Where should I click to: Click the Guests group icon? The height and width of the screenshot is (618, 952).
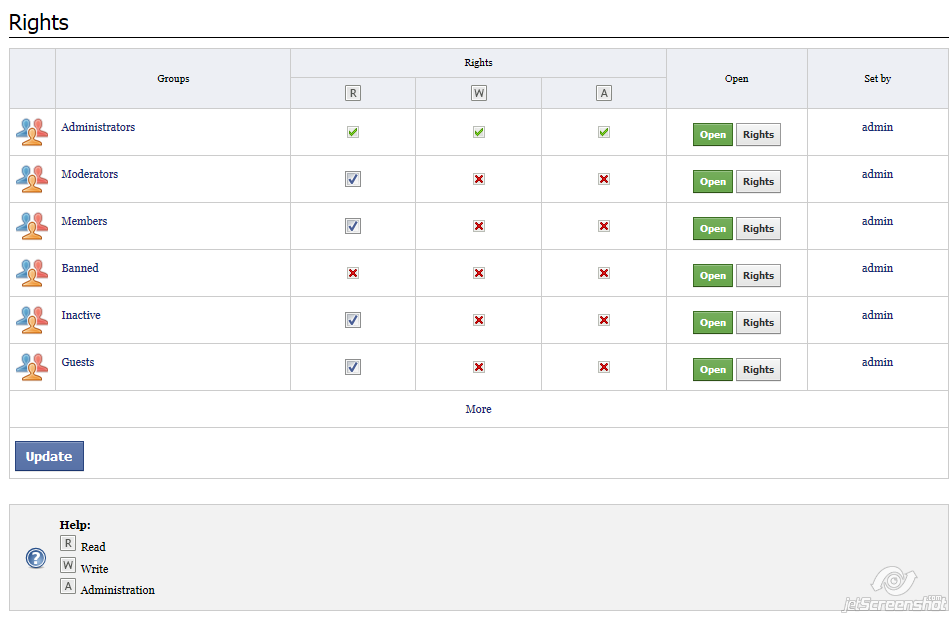pos(32,367)
